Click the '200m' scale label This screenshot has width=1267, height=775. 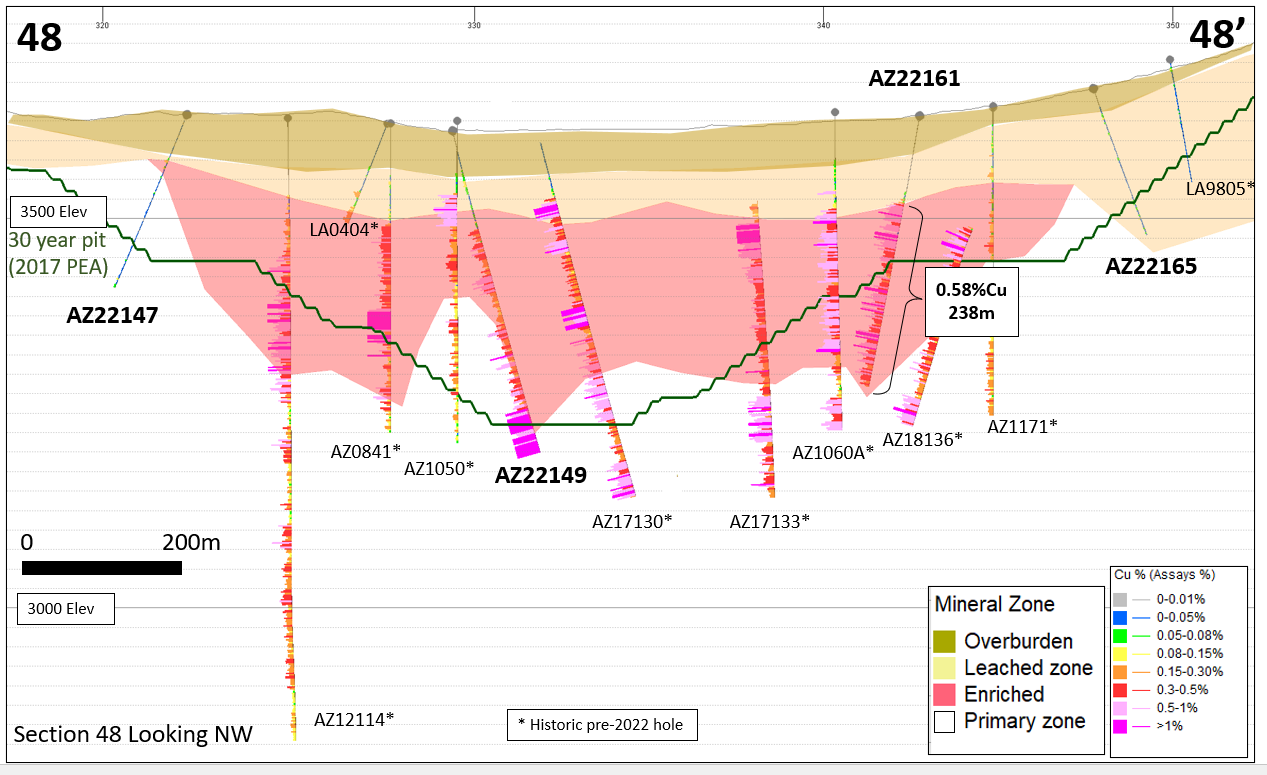191,543
